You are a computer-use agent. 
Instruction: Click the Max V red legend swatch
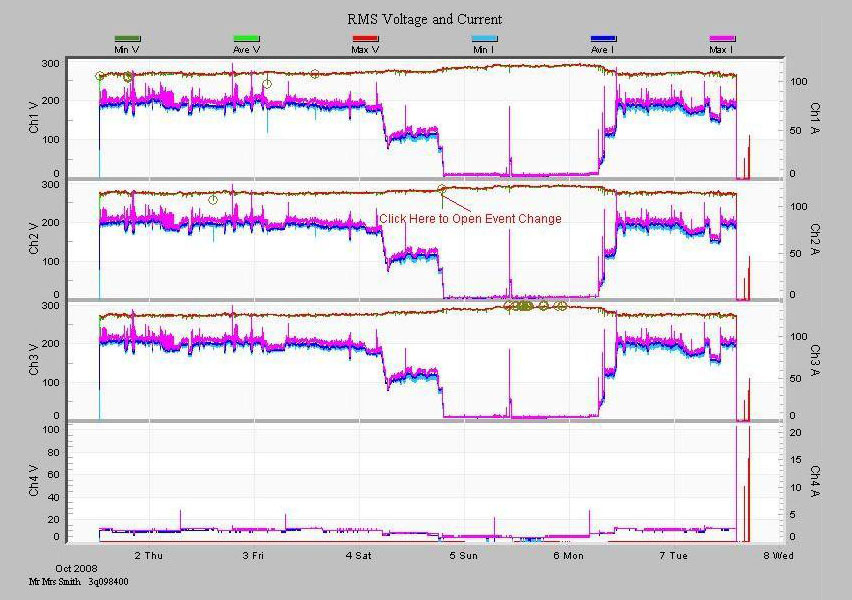pos(365,39)
